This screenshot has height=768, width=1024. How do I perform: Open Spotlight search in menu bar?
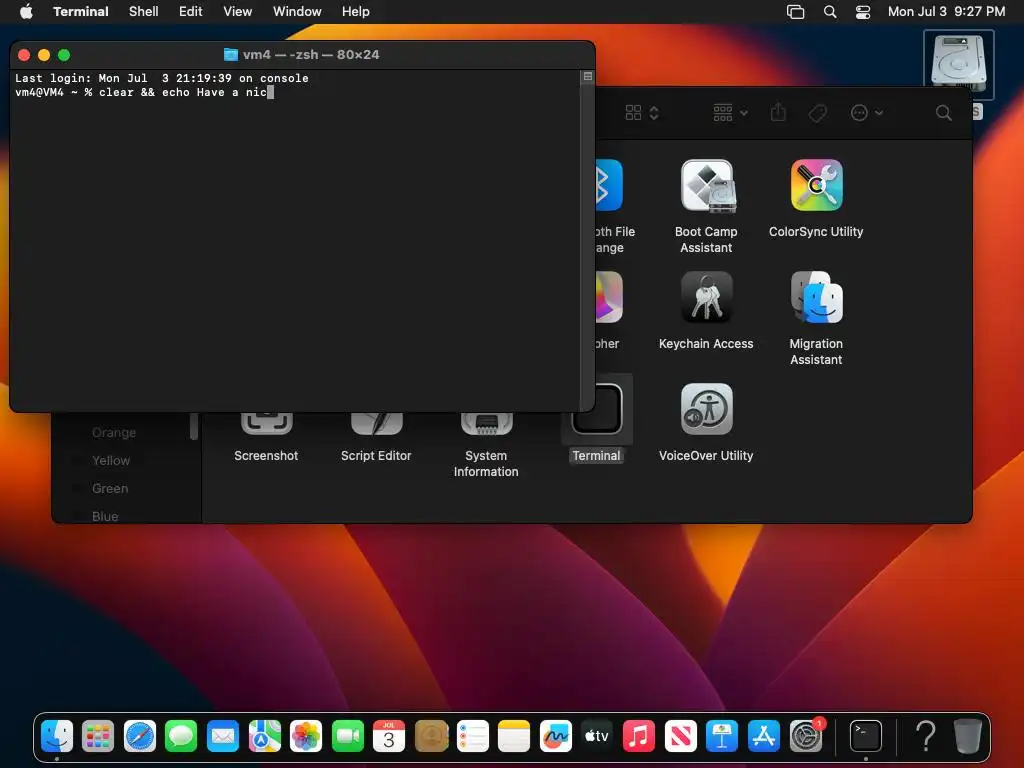coord(830,11)
